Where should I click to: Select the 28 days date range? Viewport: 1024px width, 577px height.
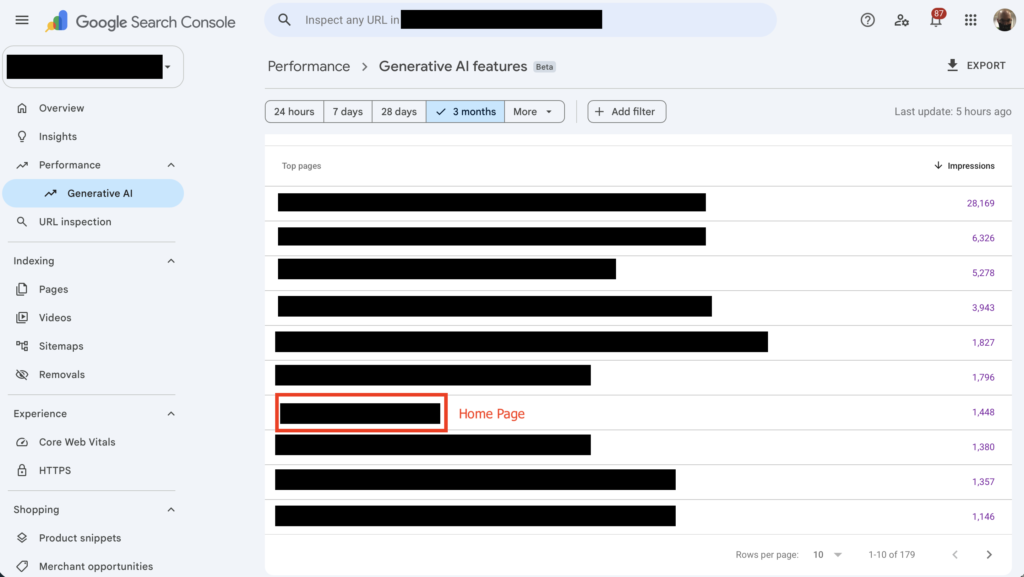(x=399, y=112)
